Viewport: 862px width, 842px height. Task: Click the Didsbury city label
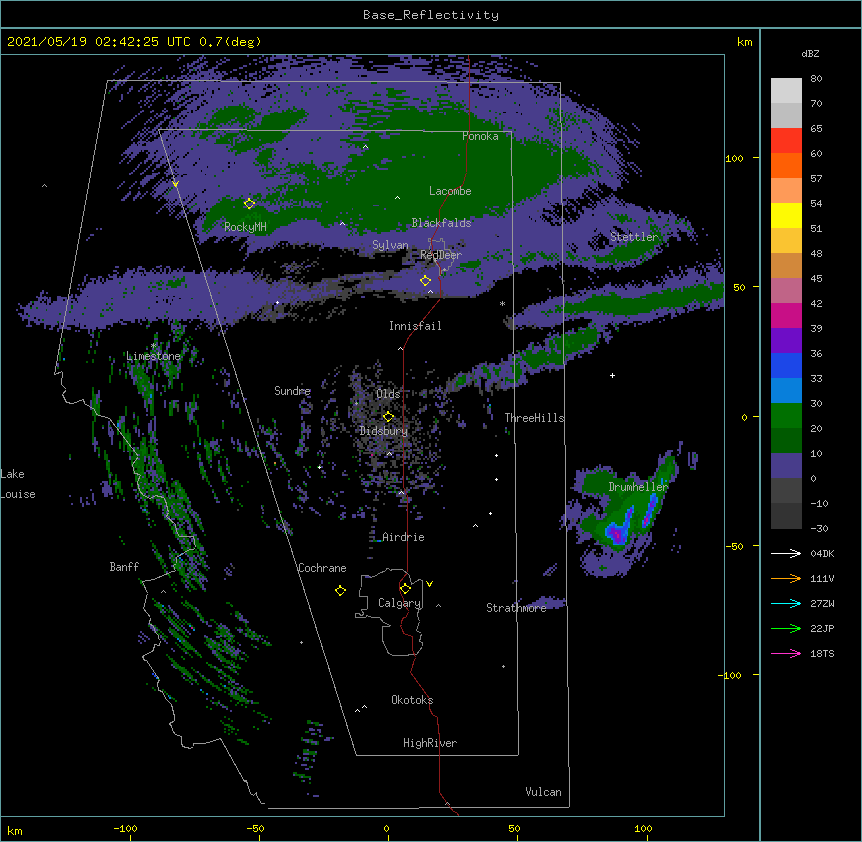point(384,431)
